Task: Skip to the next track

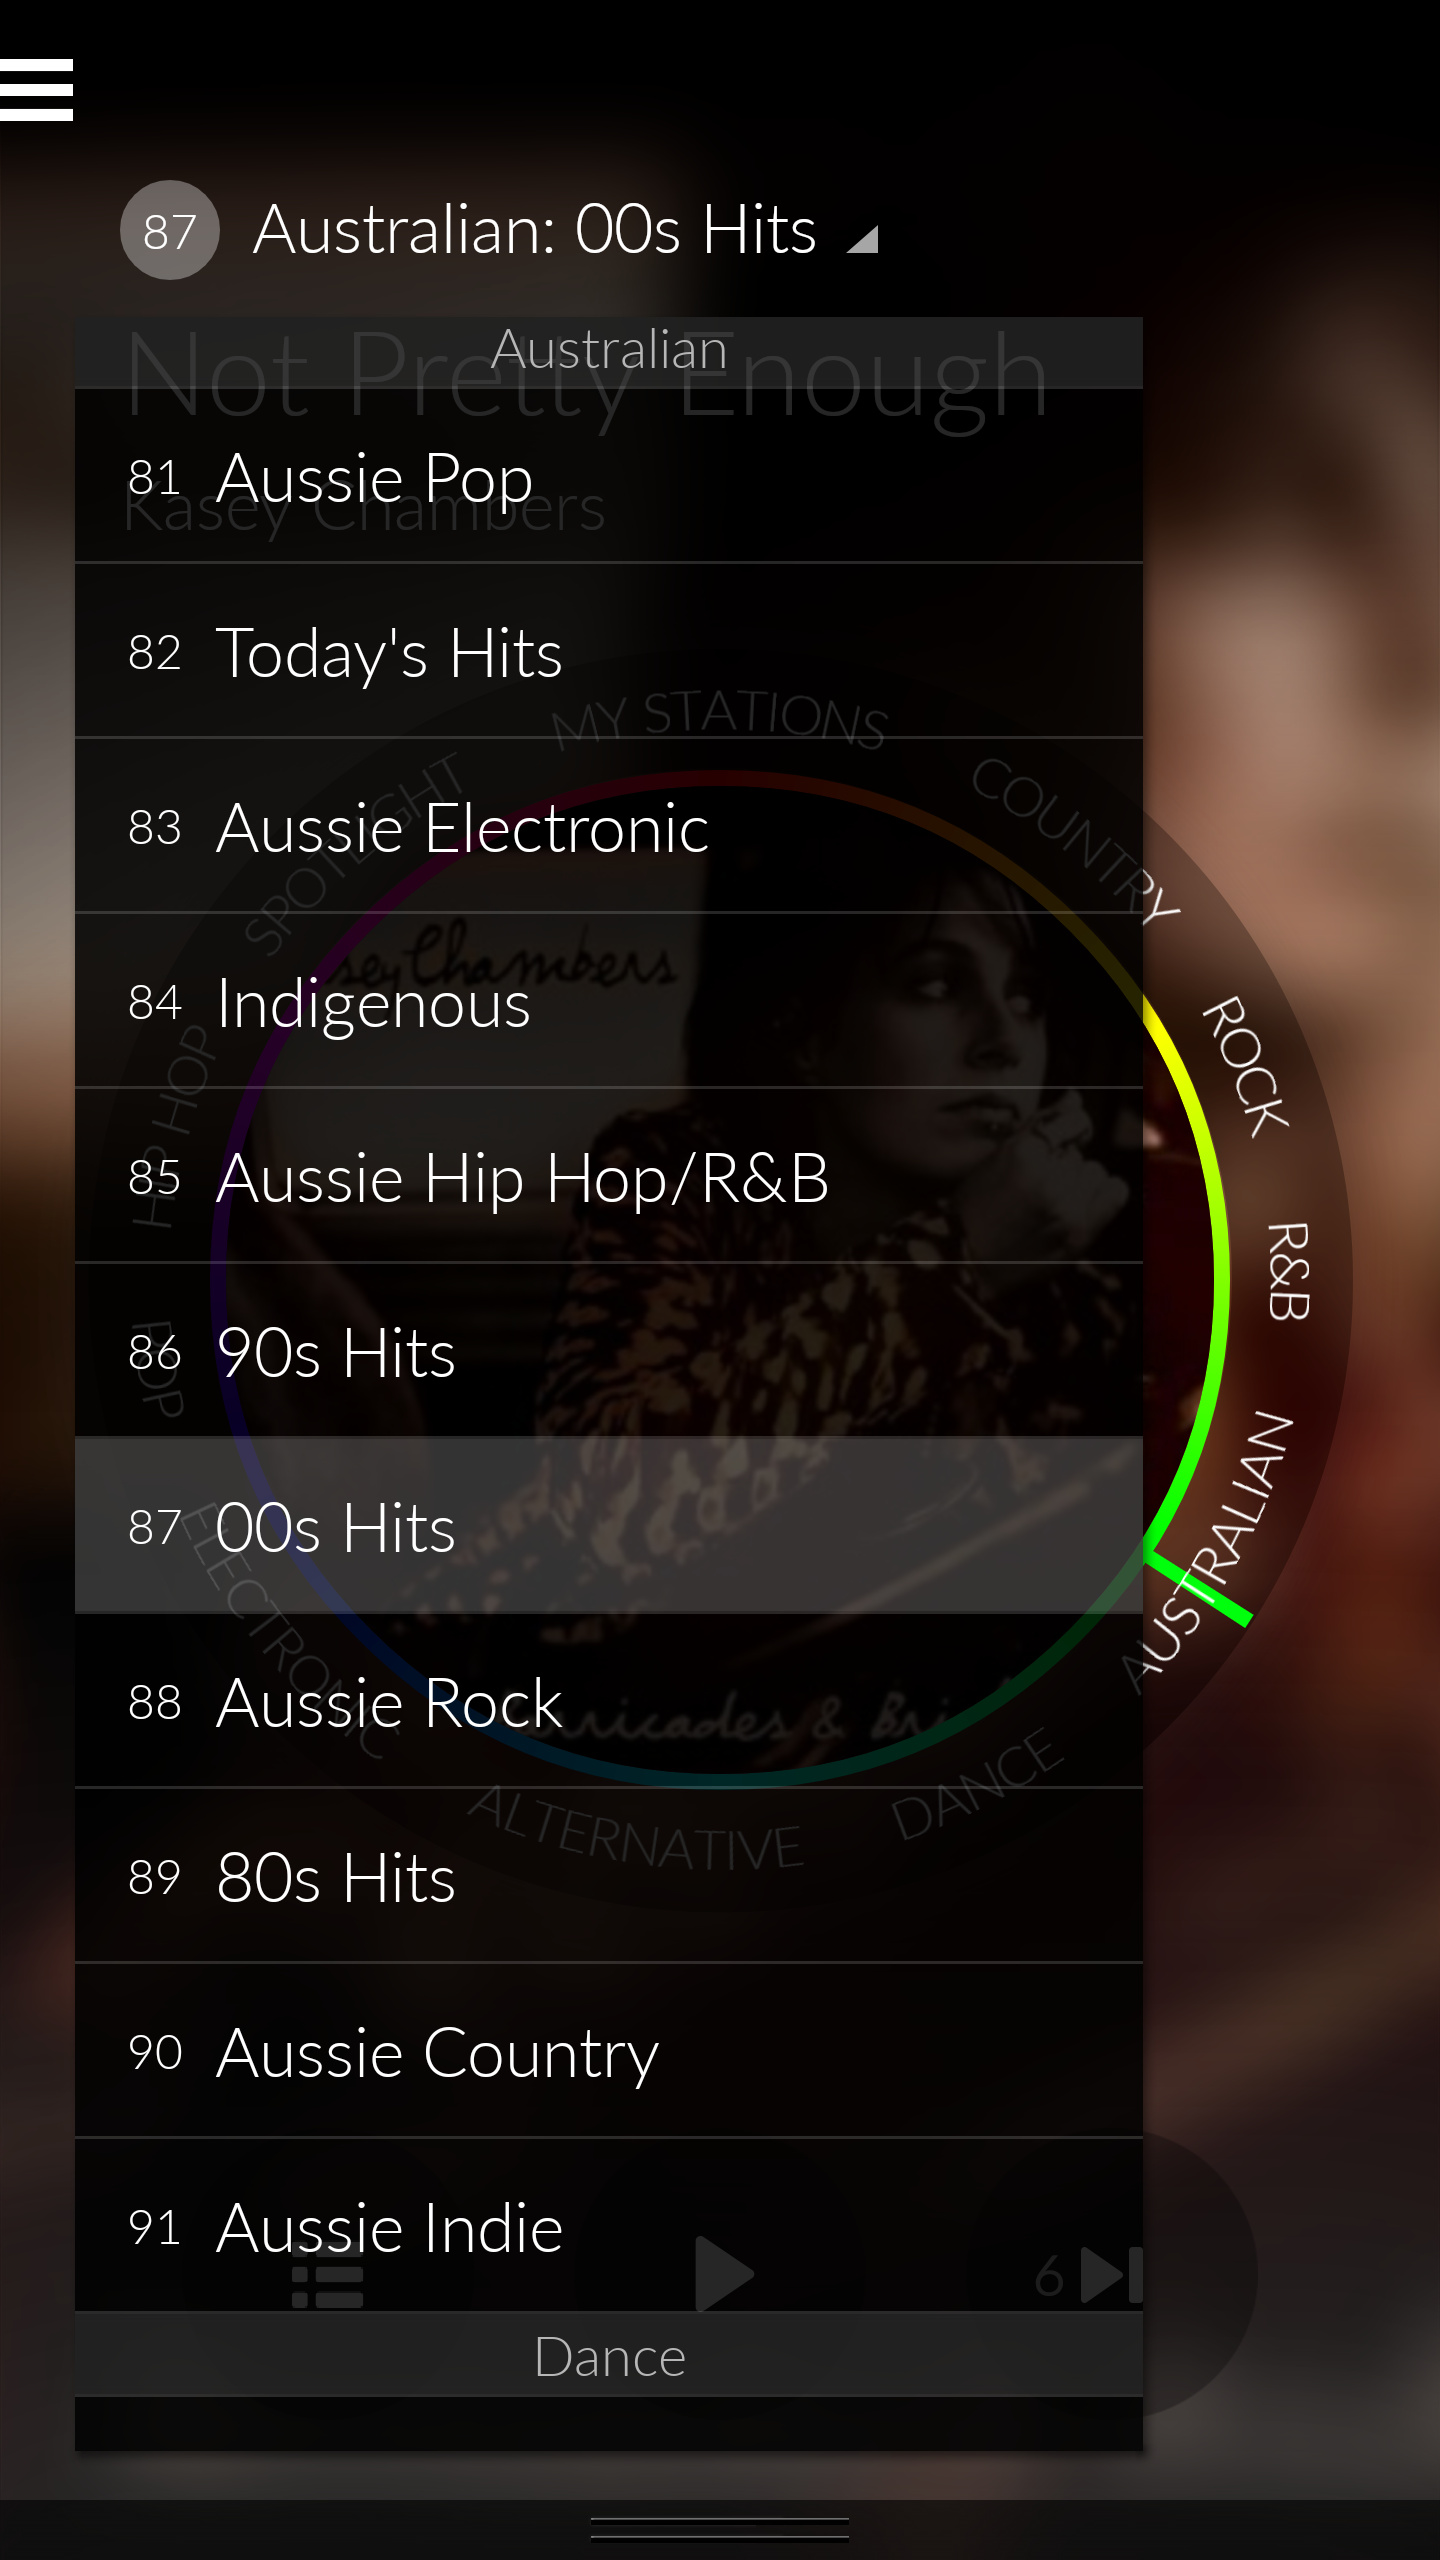Action: coord(1112,2275)
